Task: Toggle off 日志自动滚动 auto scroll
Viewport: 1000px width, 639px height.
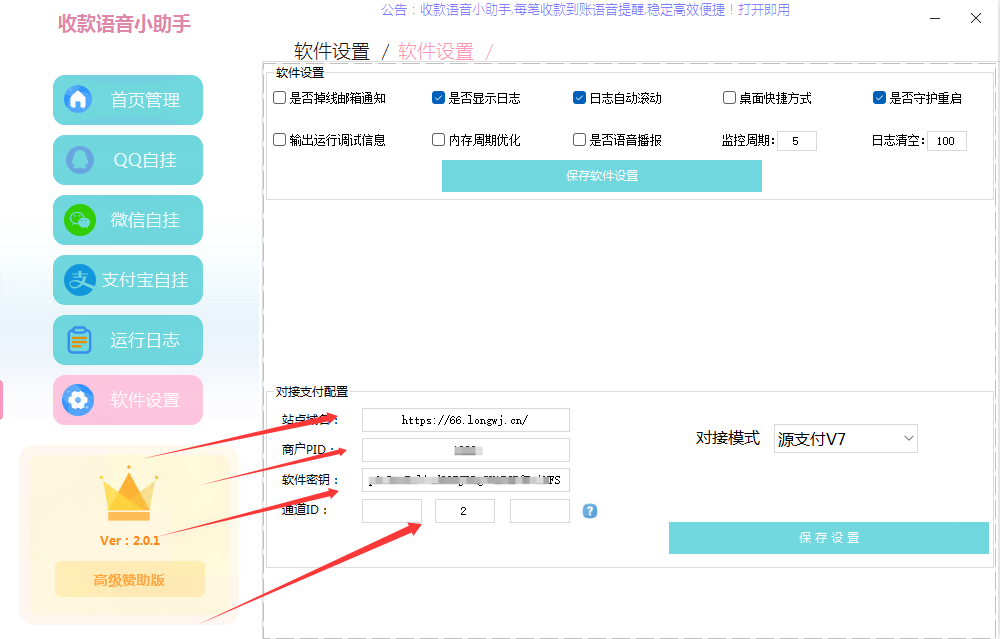Action: coord(578,97)
